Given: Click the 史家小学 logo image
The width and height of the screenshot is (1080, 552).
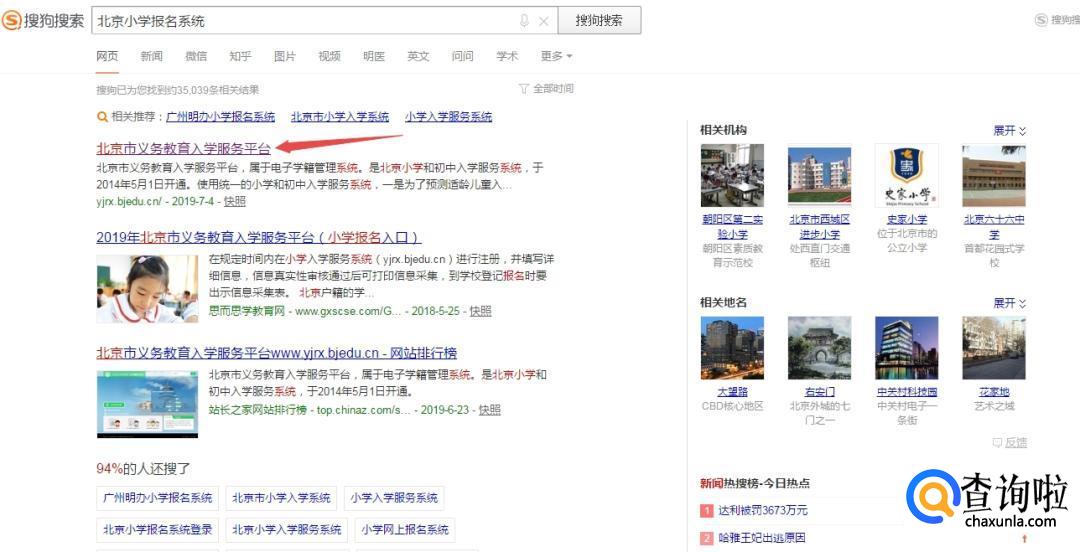Looking at the screenshot, I should [x=906, y=176].
